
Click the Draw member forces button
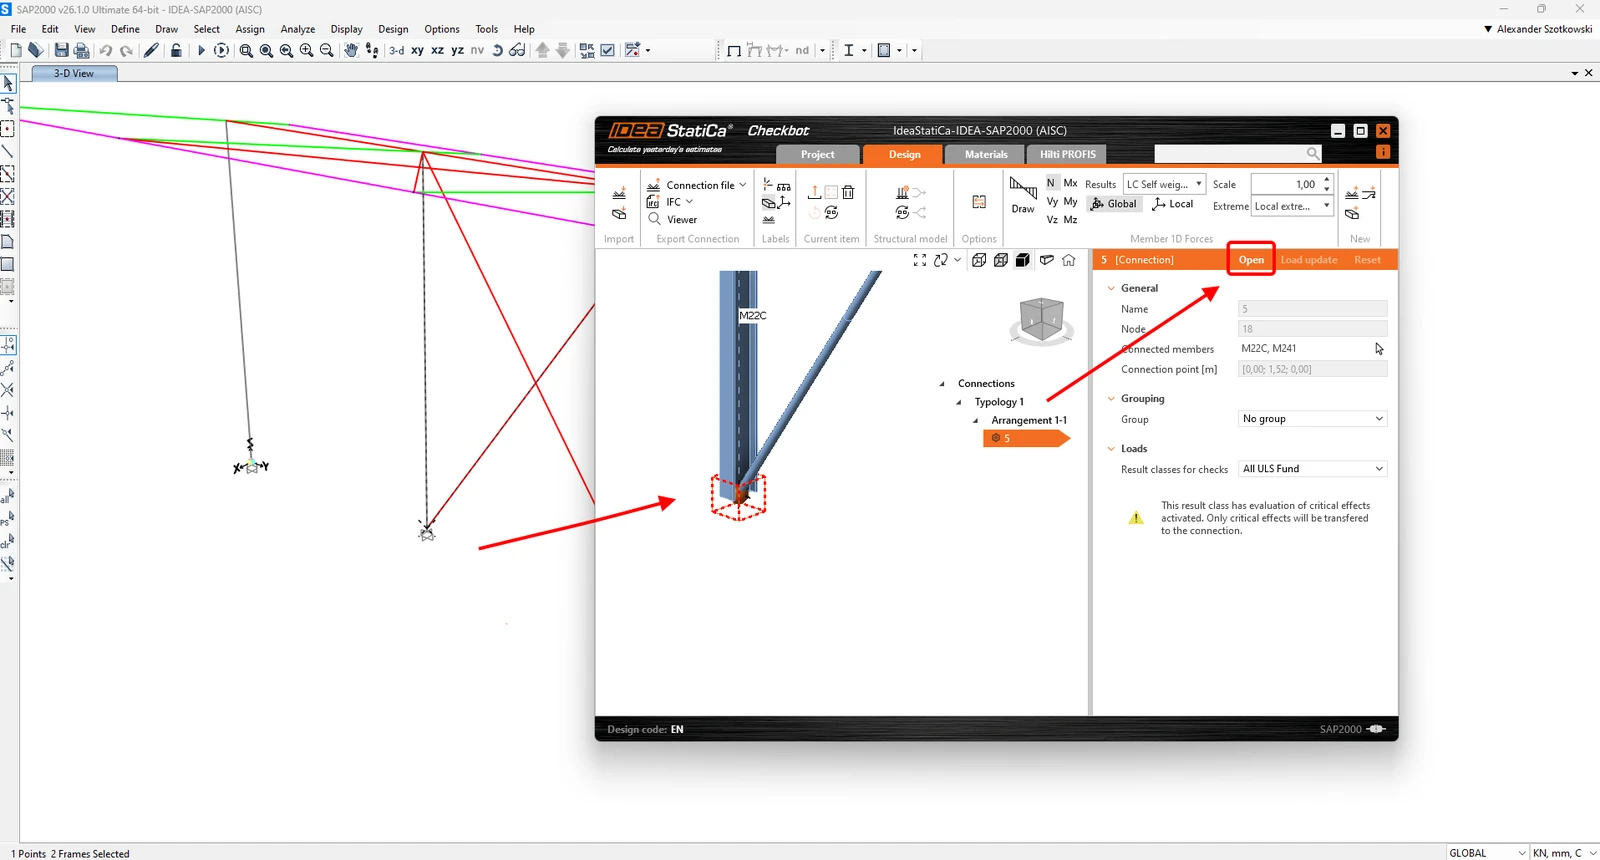[1023, 195]
